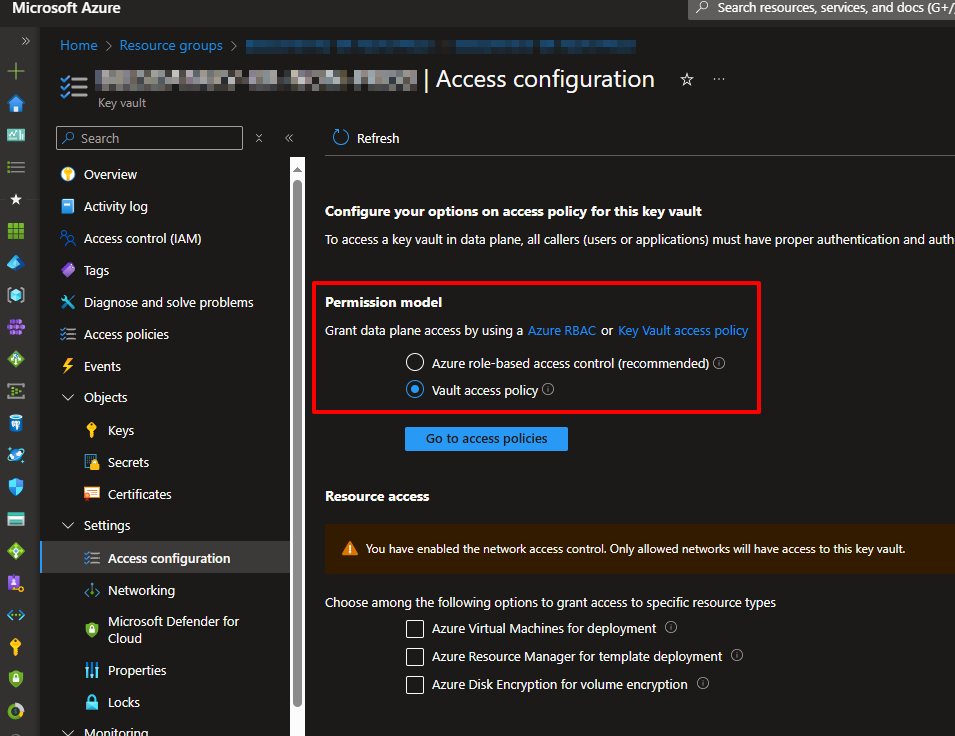The image size is (955, 736).
Task: Open Microsoft Defender for Cloud
Action: [174, 630]
